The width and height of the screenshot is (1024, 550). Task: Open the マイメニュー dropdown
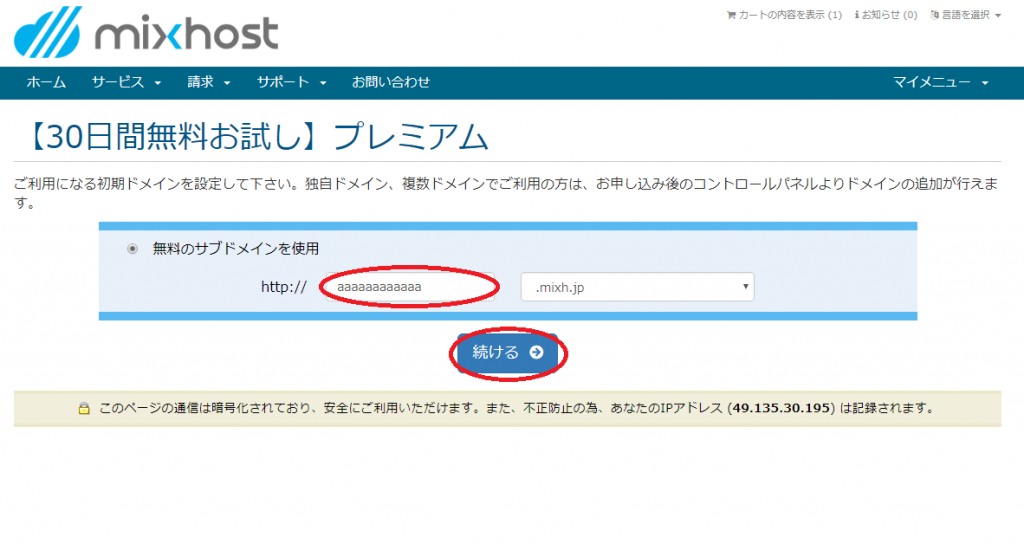(941, 82)
